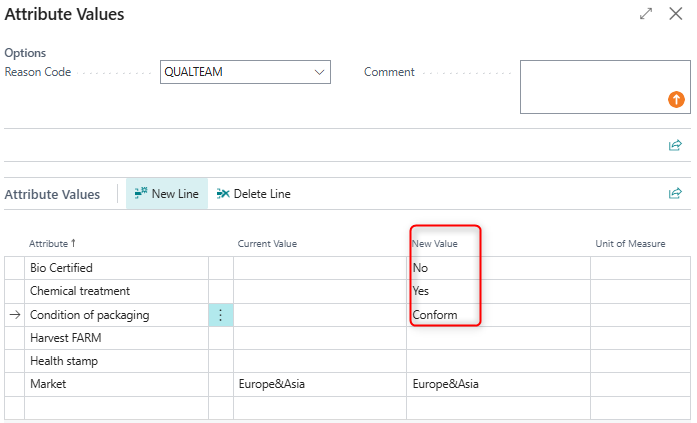The width and height of the screenshot is (697, 423).
Task: Click the New Value cell for Health stamp
Action: (497, 361)
